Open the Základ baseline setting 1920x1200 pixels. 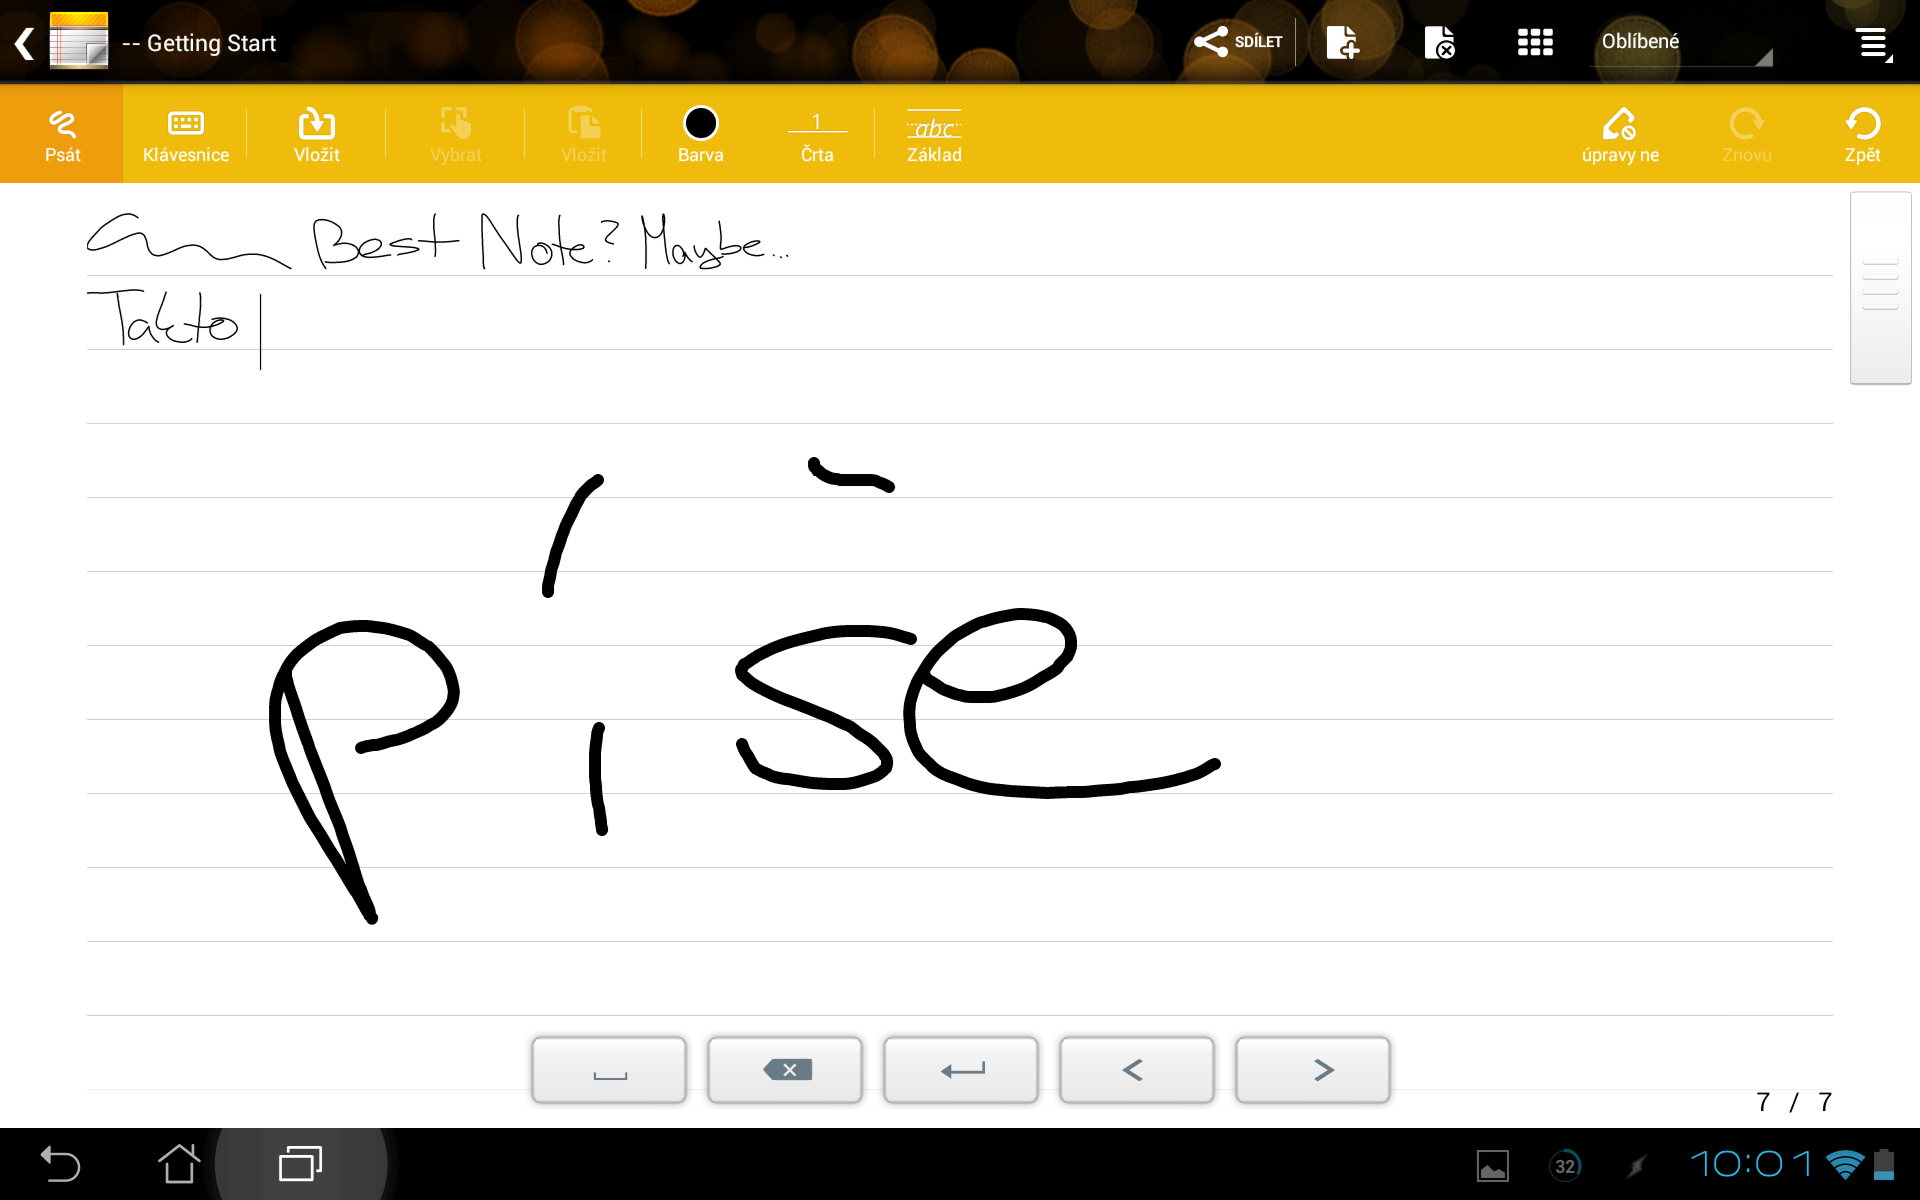(934, 134)
